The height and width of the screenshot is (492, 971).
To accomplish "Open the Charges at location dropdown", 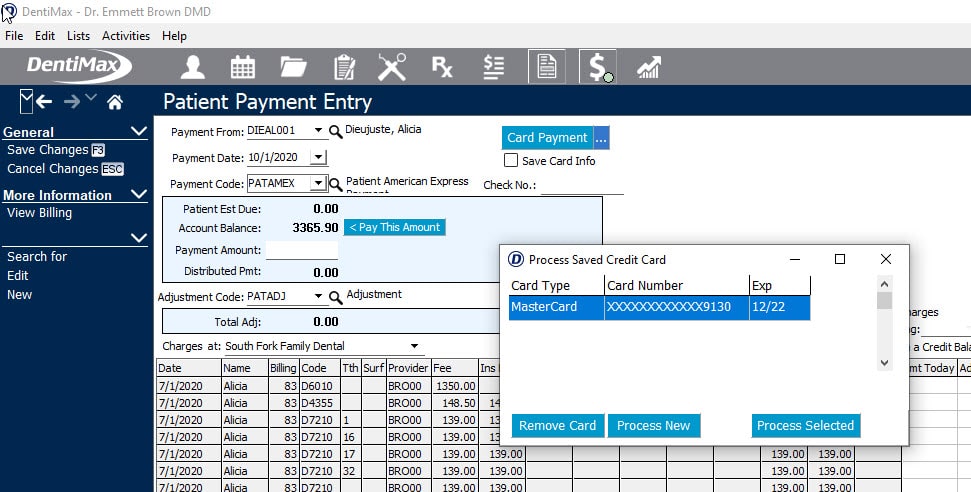I will tap(414, 346).
